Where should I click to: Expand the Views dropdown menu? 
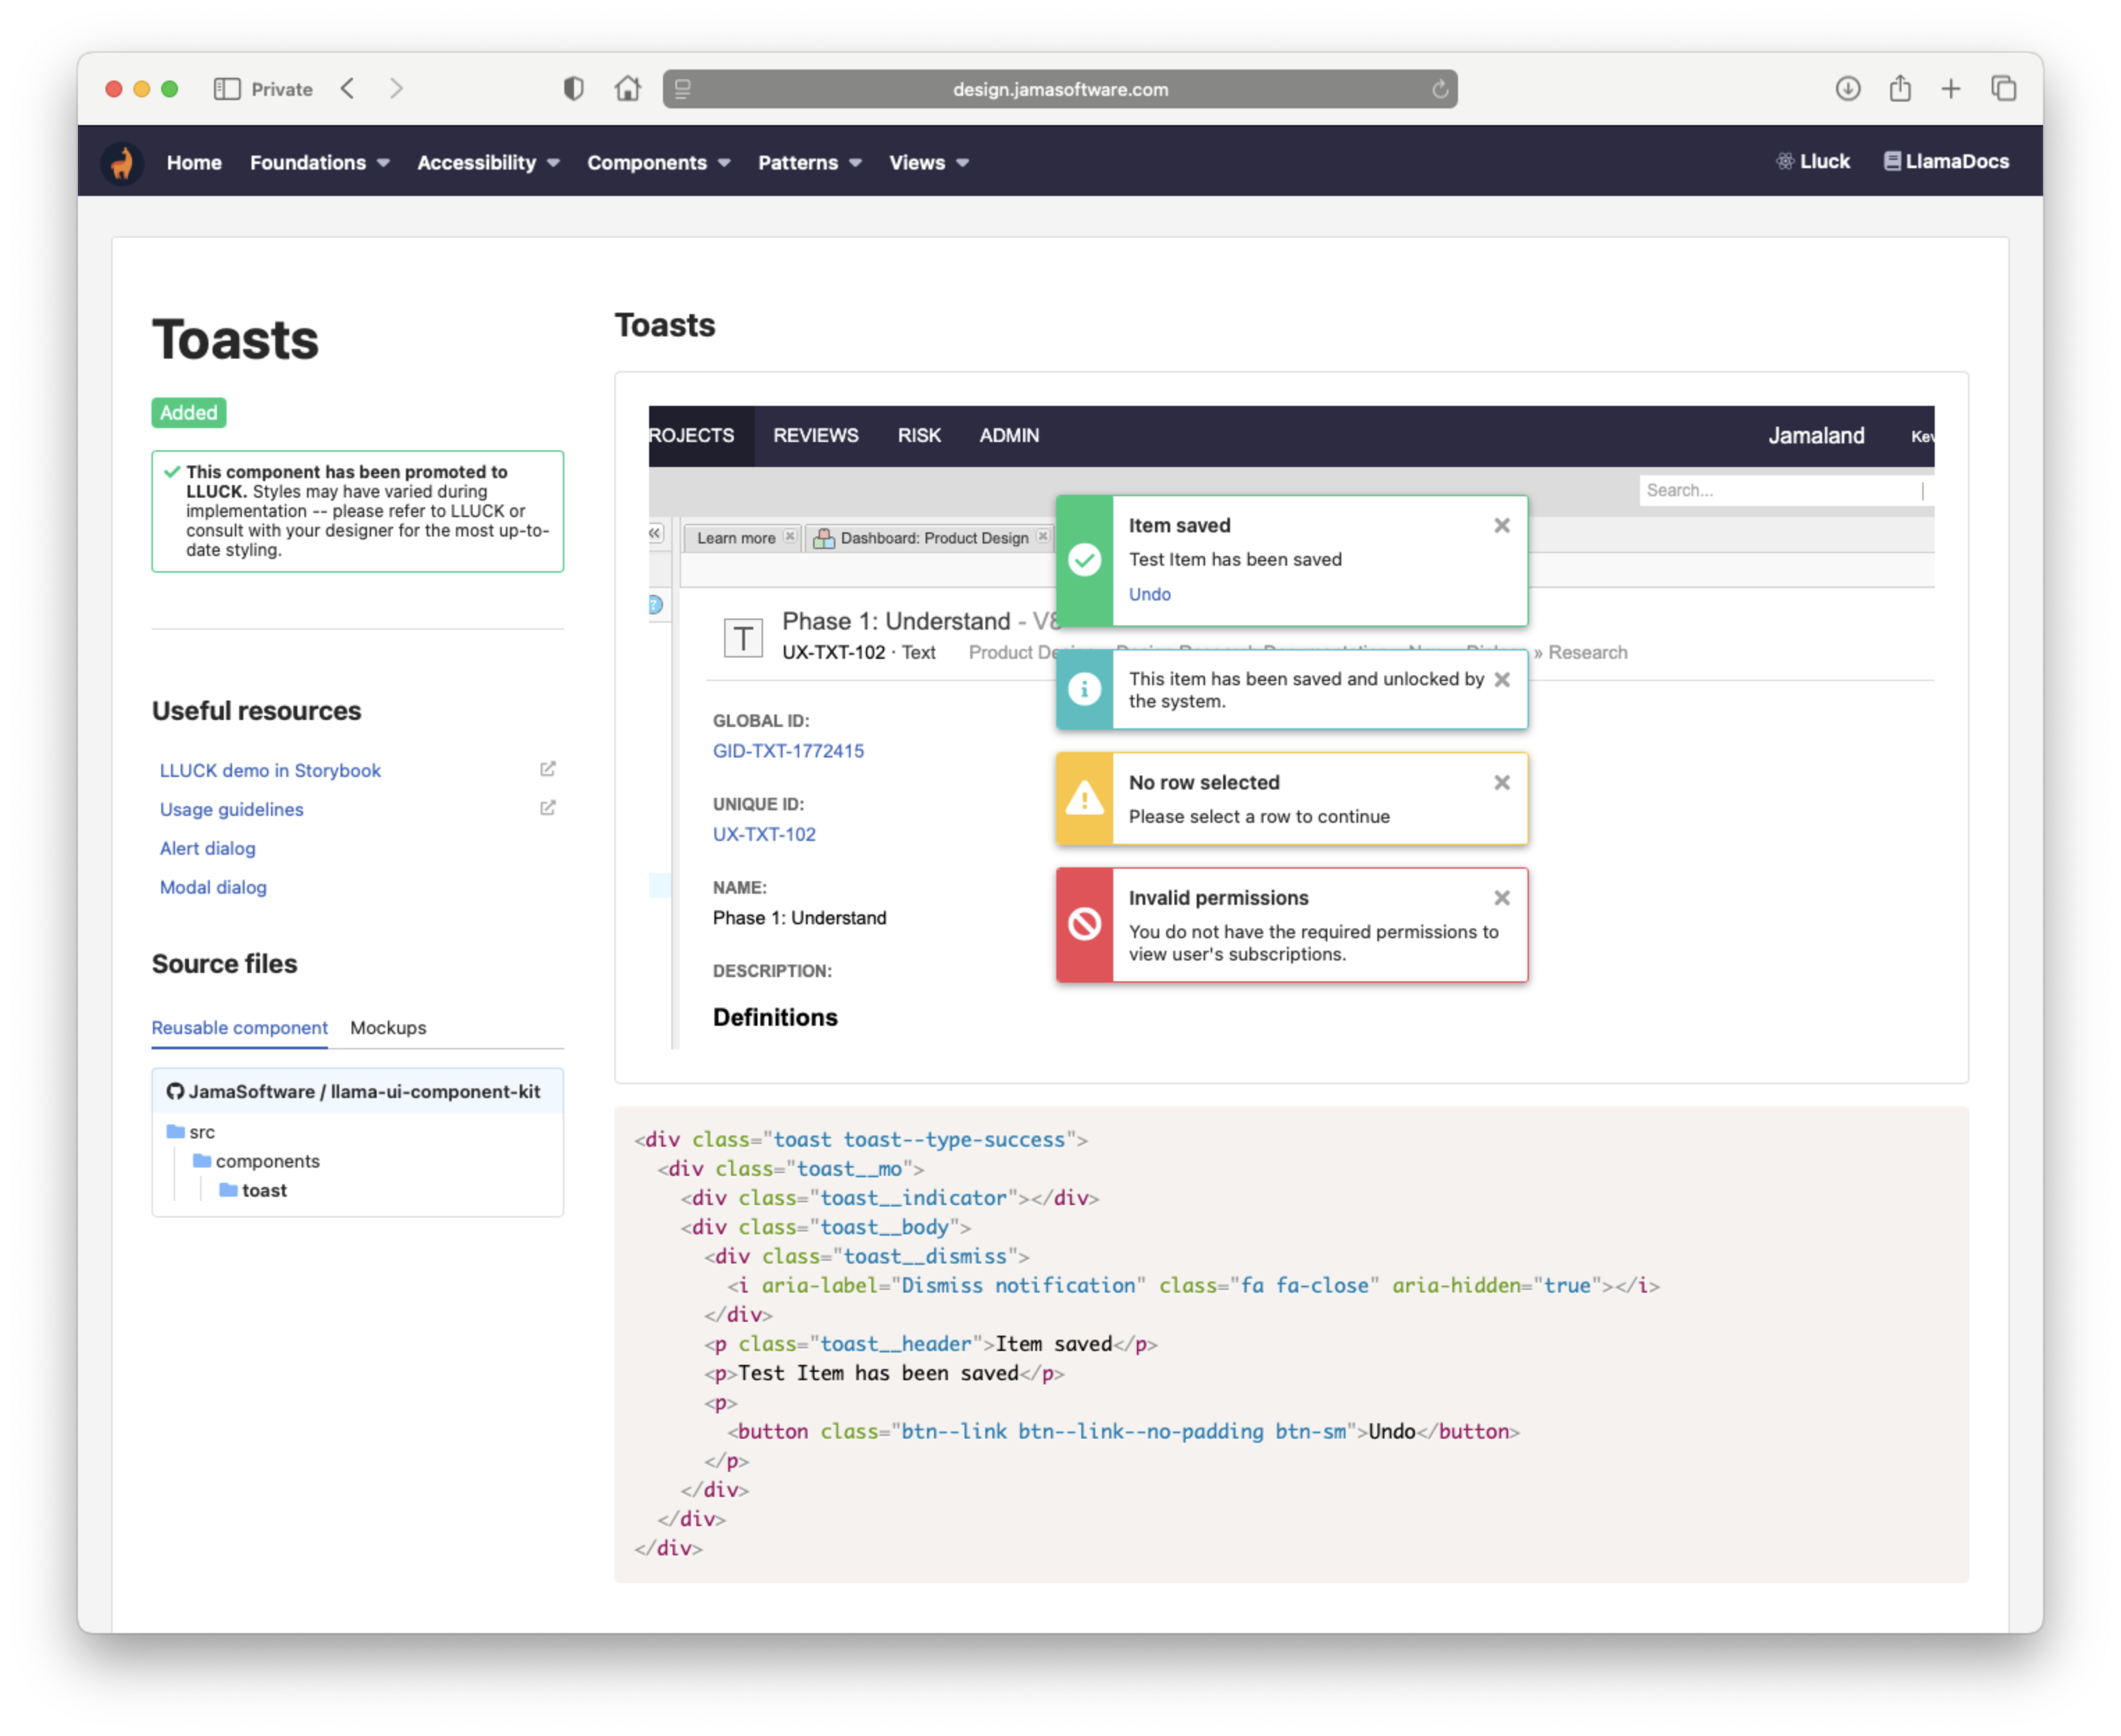click(x=928, y=162)
